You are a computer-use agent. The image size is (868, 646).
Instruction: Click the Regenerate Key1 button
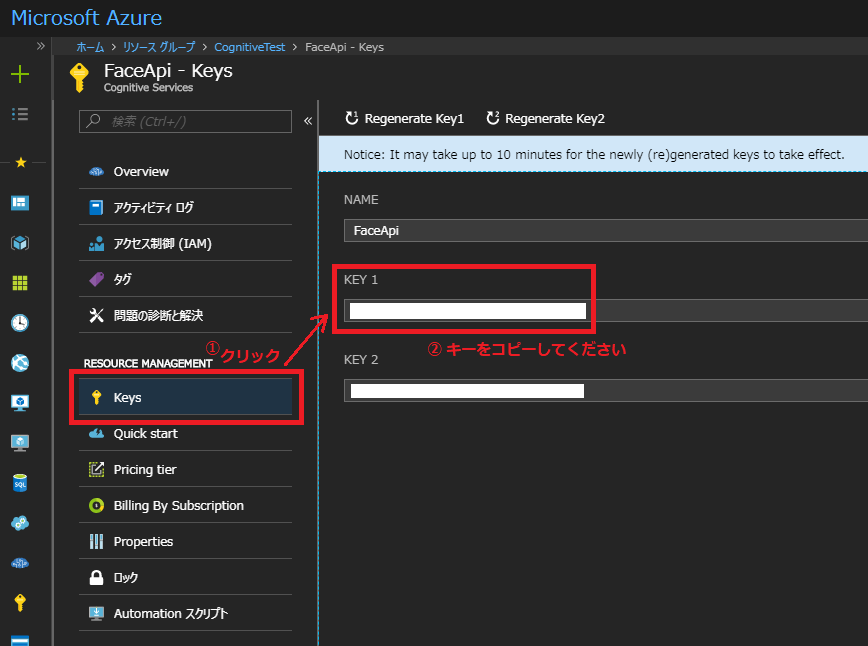[x=405, y=118]
